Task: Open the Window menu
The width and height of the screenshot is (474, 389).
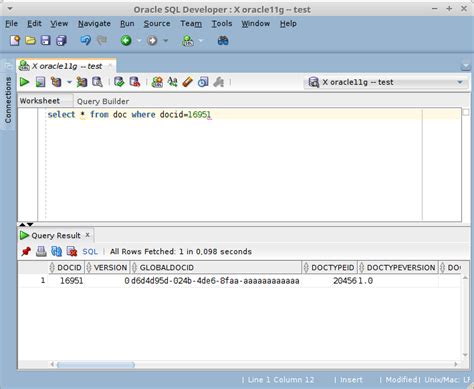Action: (x=256, y=24)
